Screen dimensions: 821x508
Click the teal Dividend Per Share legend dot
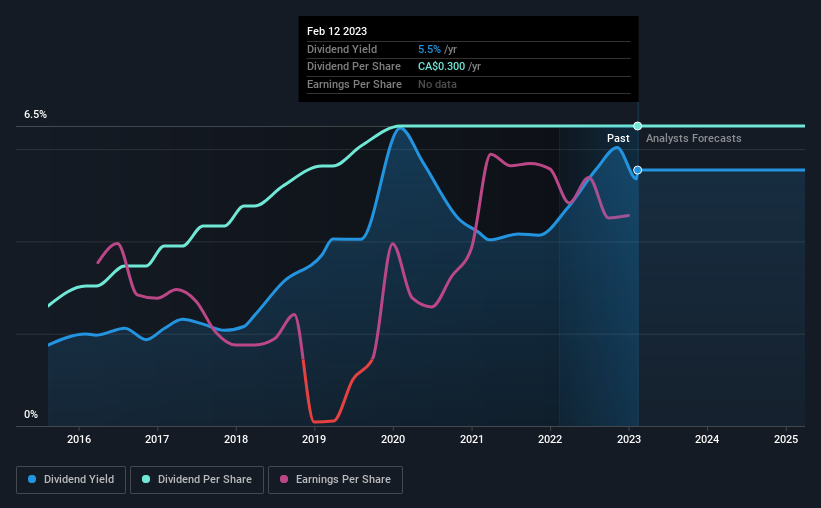(146, 479)
